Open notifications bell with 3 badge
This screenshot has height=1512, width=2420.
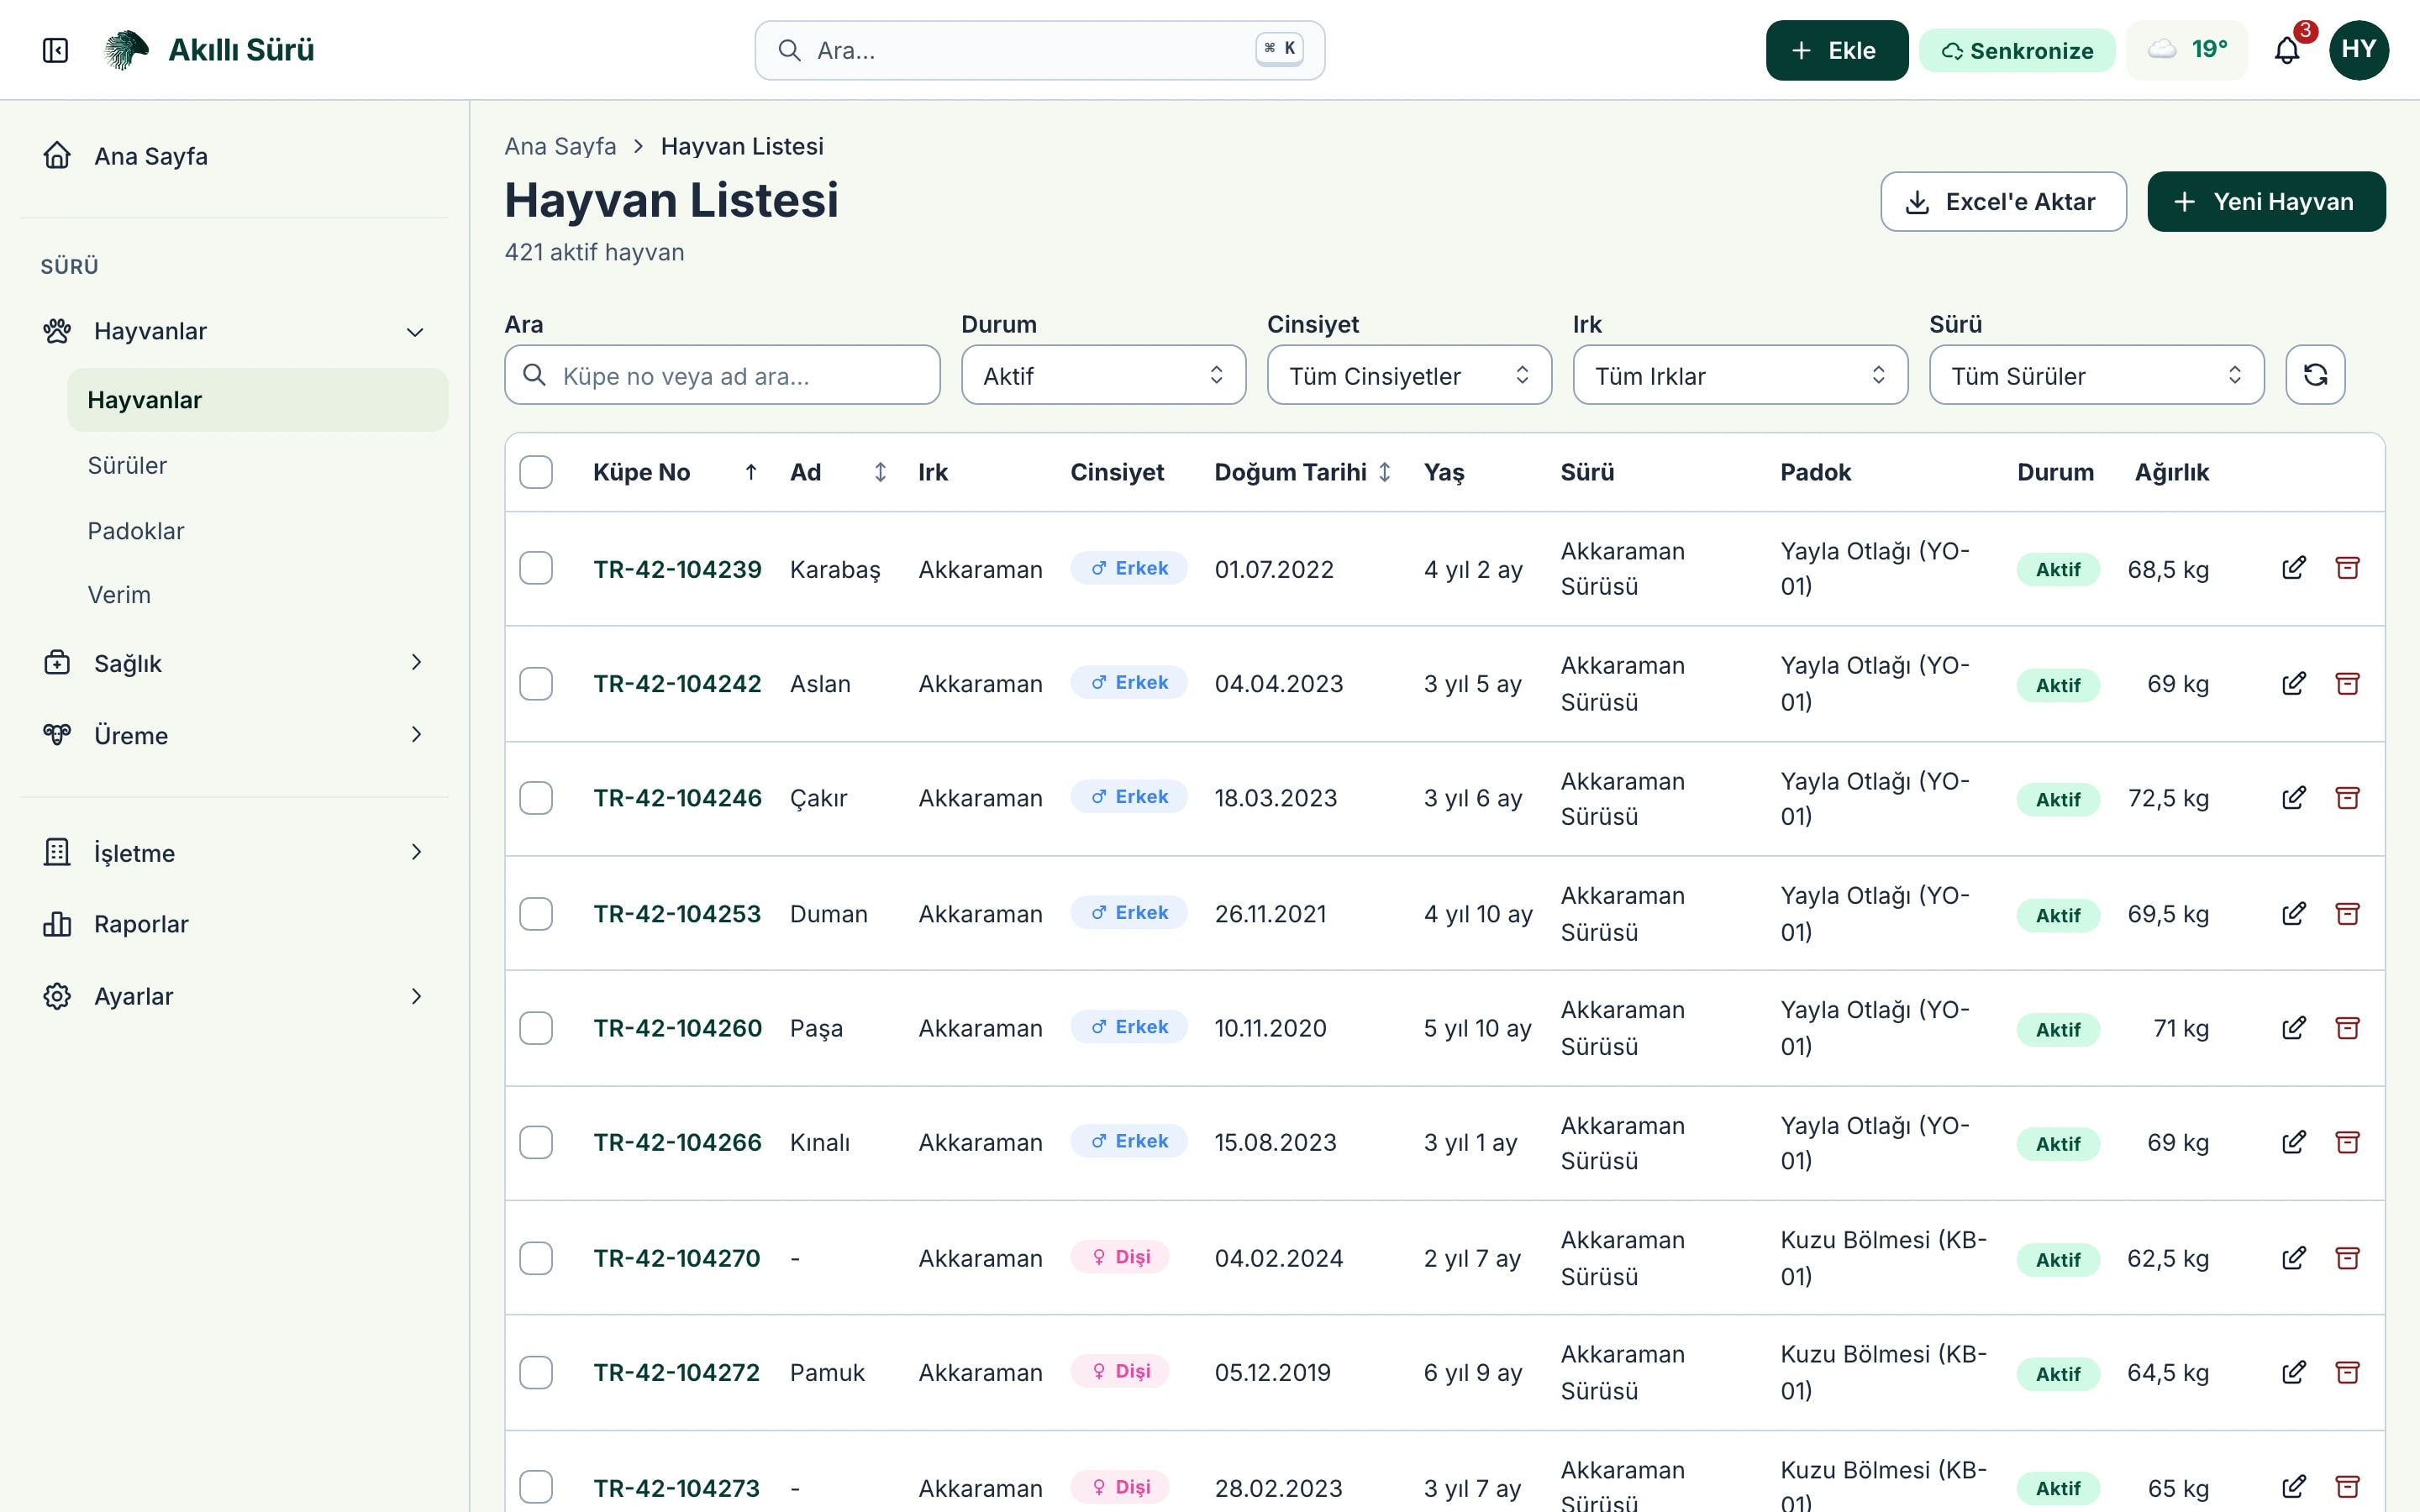(2287, 50)
